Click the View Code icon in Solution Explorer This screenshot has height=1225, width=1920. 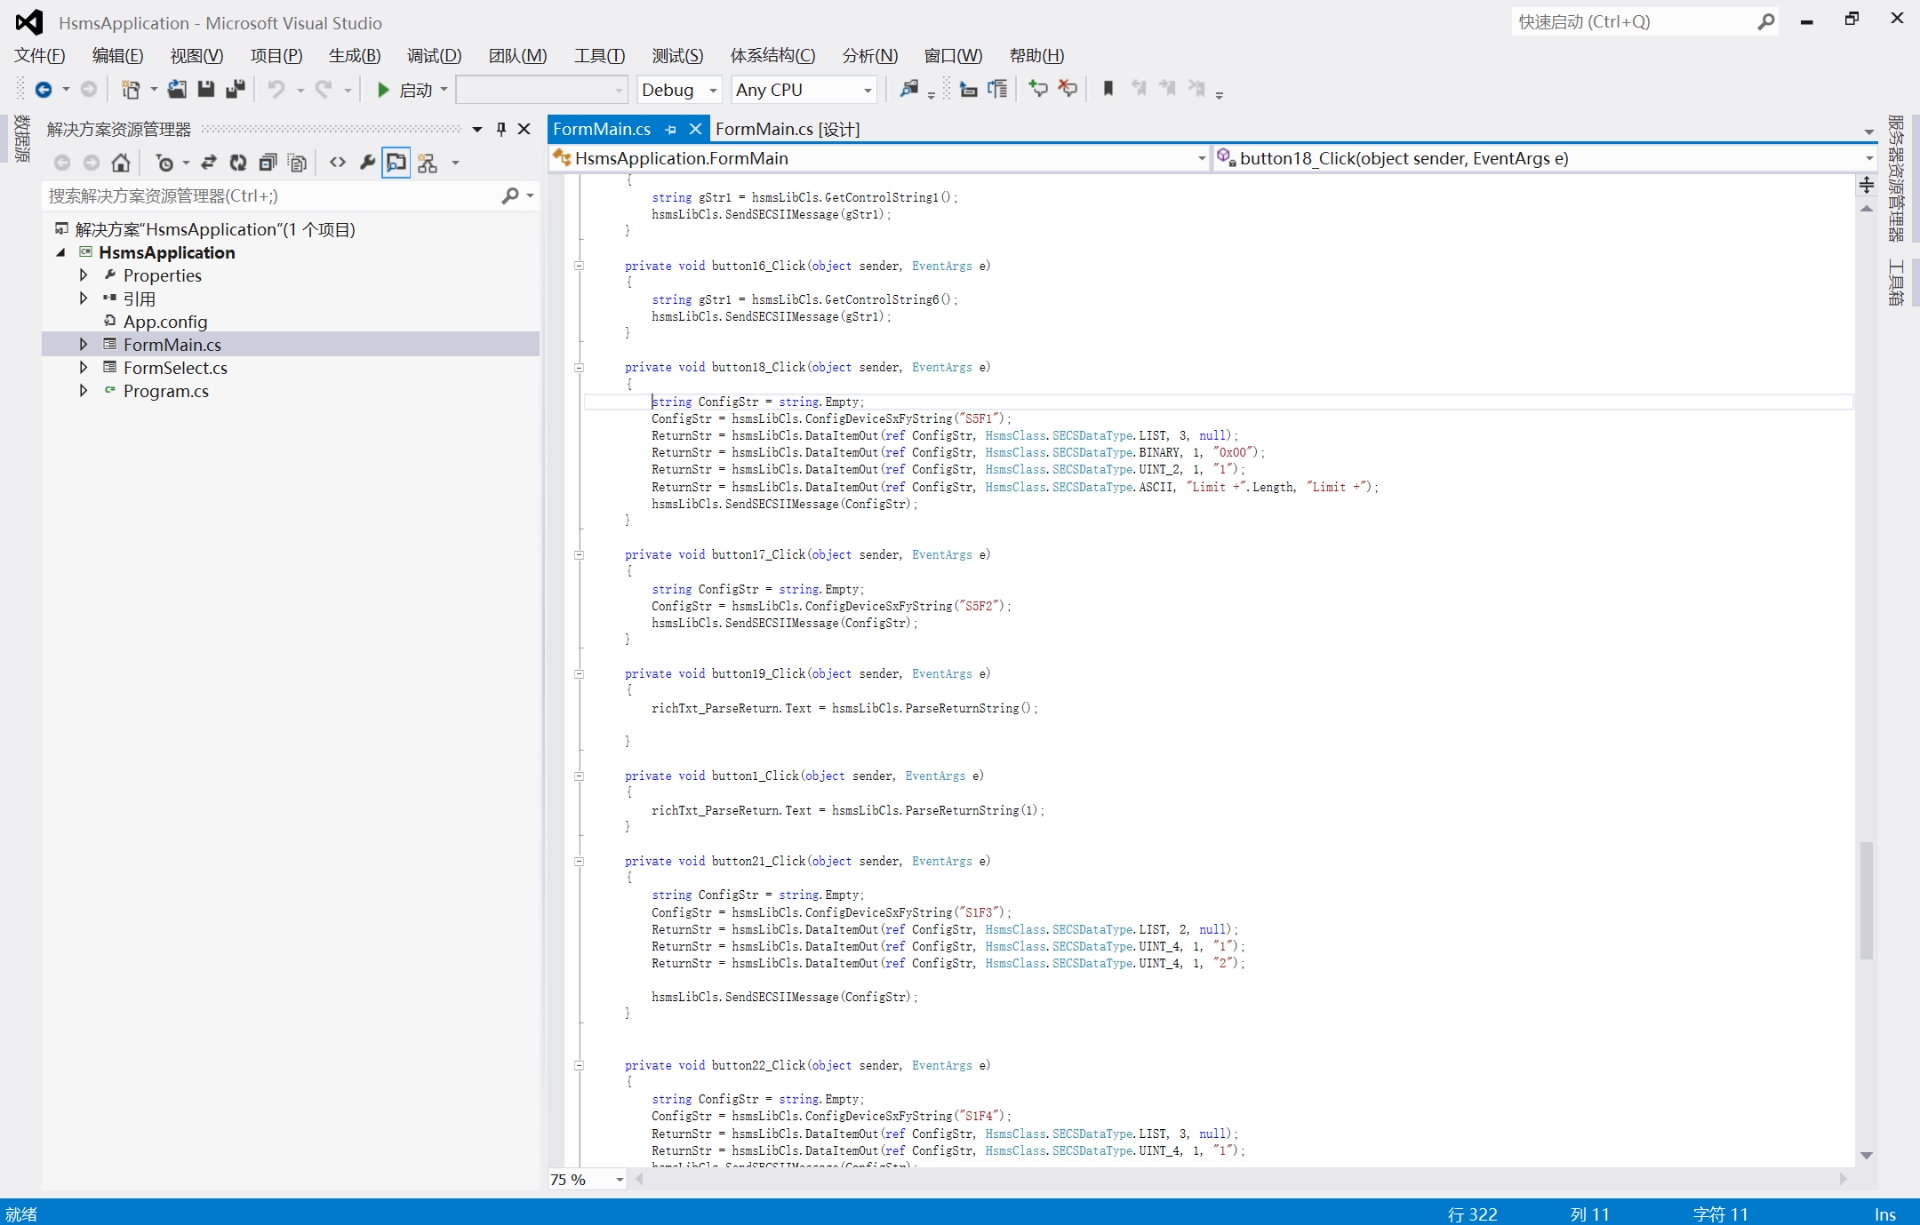tap(338, 162)
